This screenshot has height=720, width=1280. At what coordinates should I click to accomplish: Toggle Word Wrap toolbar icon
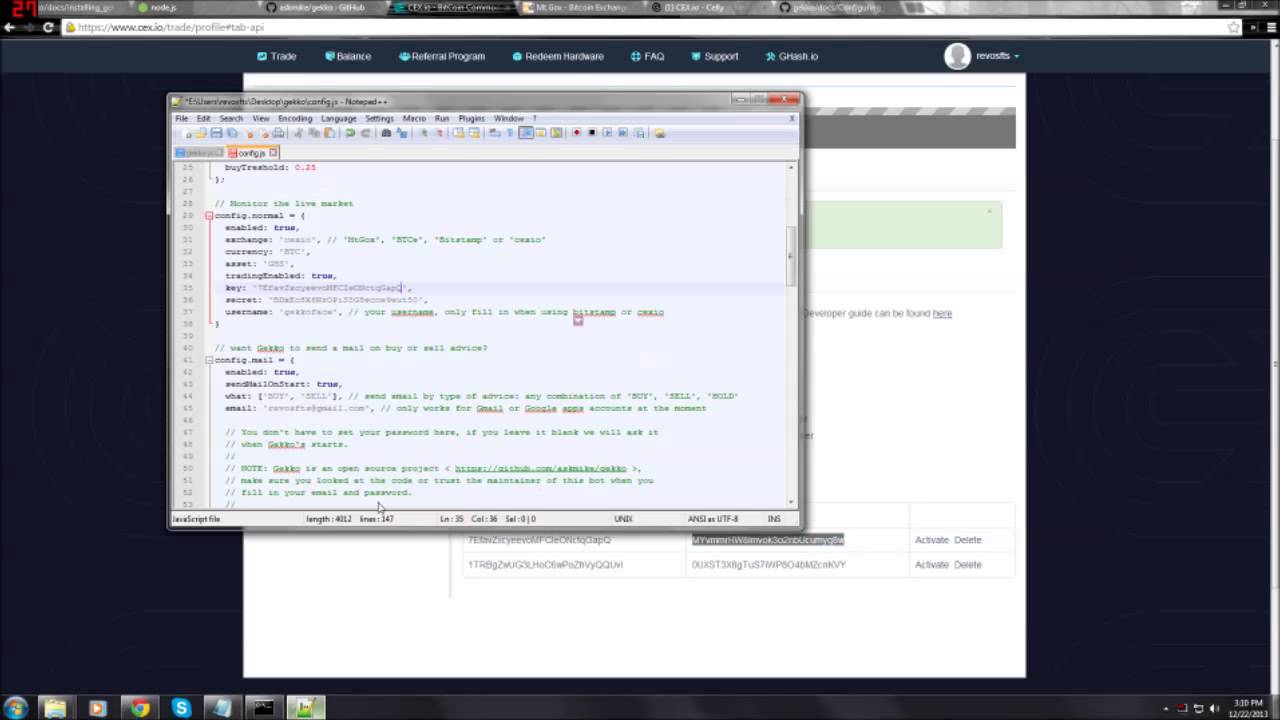[493, 133]
